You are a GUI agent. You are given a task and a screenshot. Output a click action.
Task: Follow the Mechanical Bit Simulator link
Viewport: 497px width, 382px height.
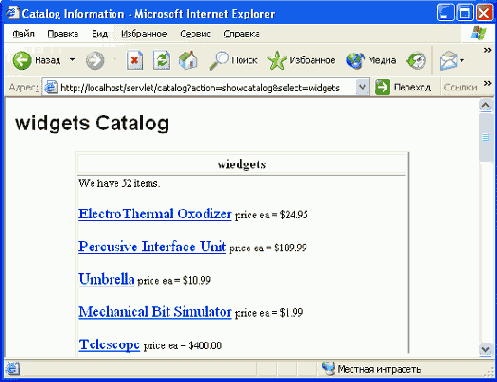[x=155, y=312]
